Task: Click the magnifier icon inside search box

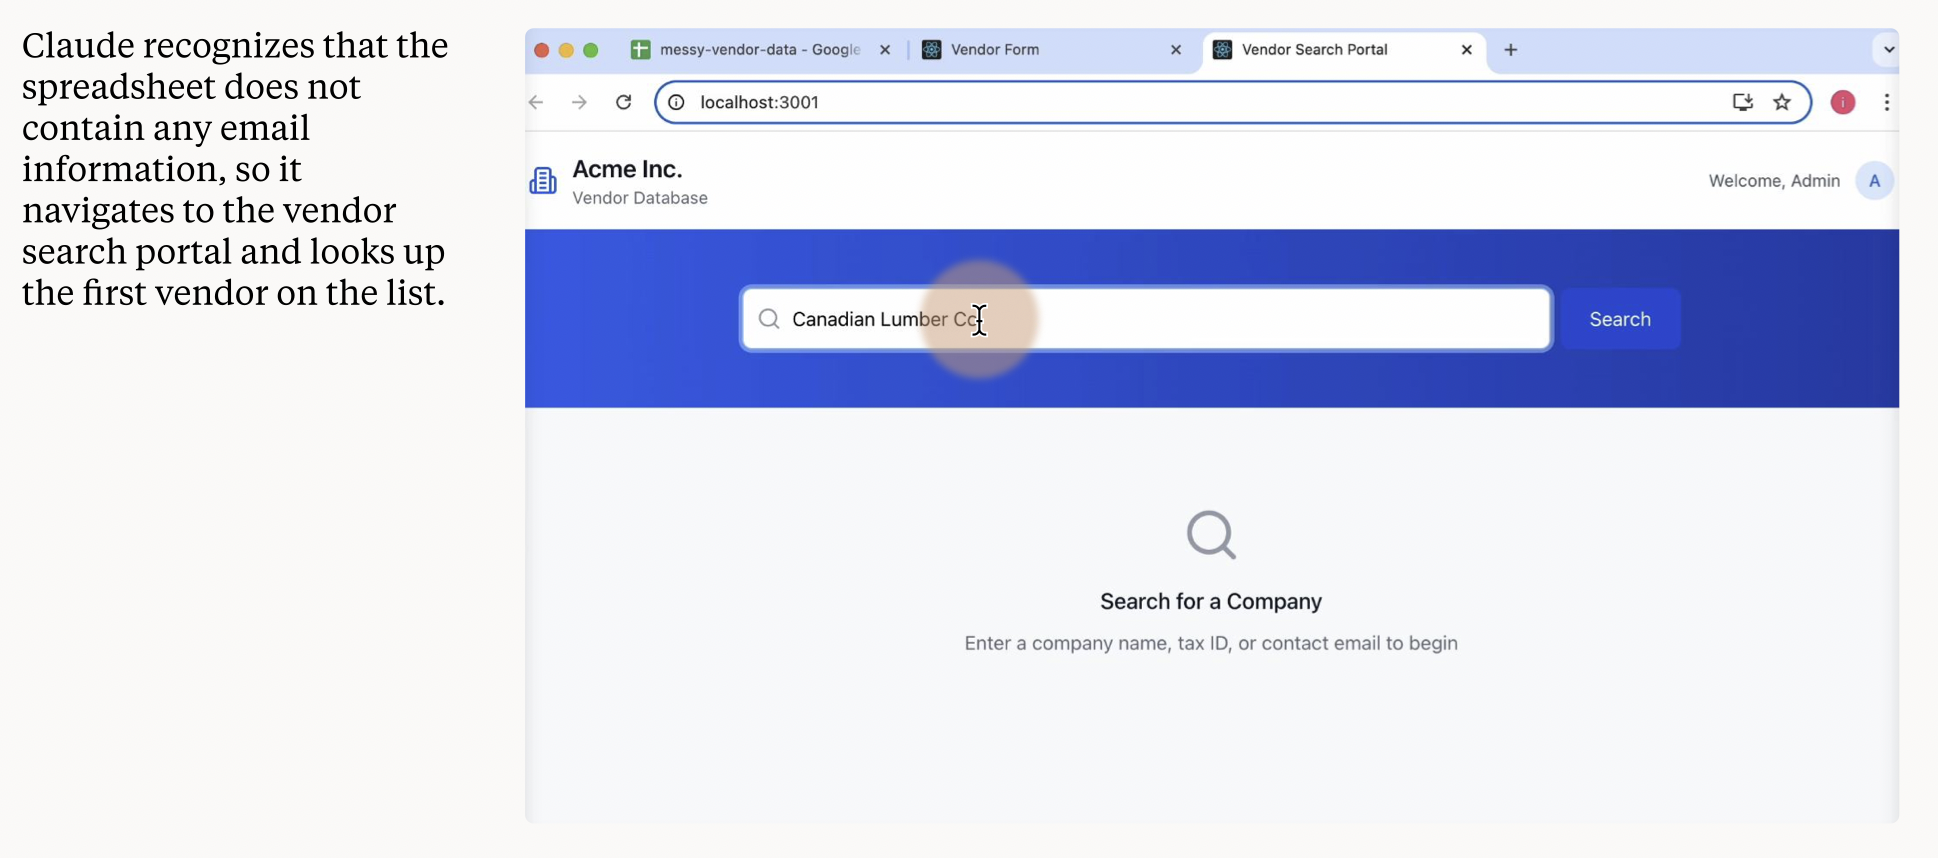Action: coord(769,319)
